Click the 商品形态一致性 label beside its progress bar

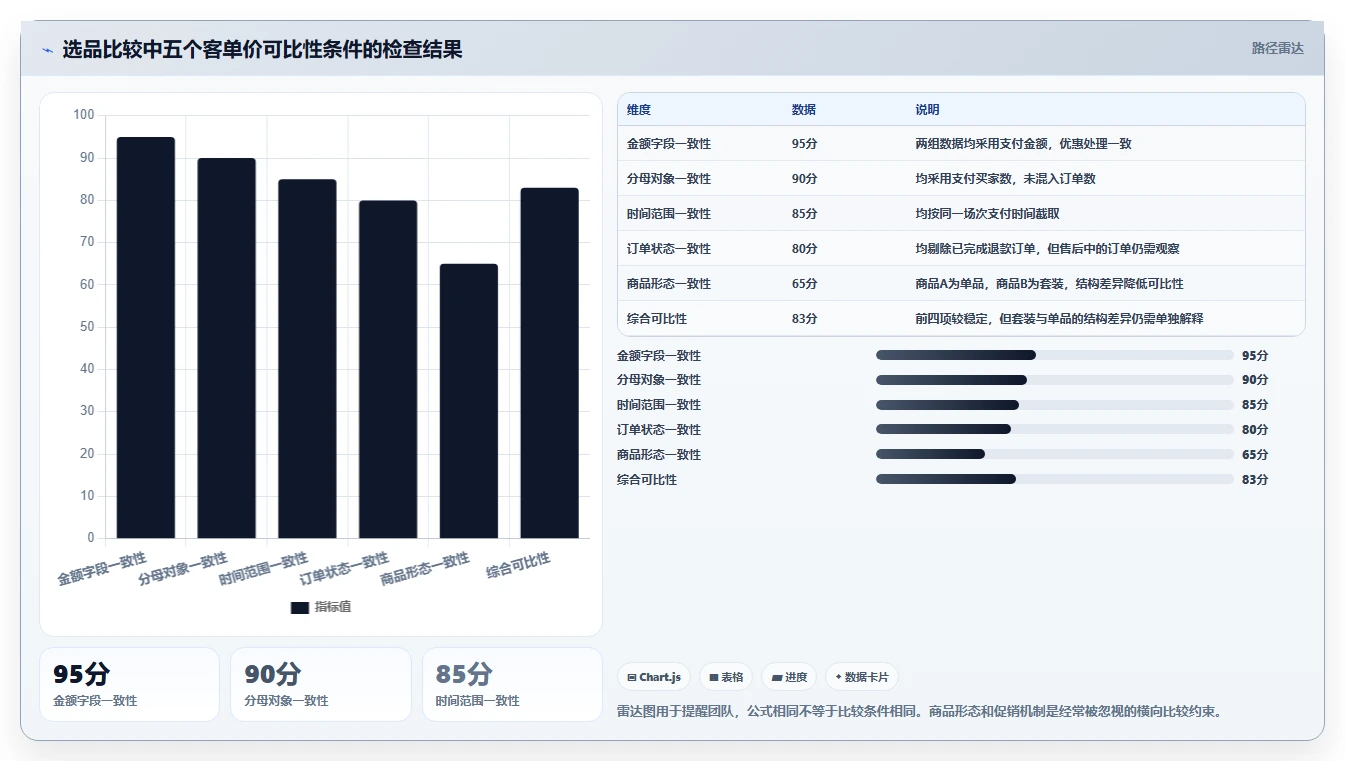(x=659, y=455)
